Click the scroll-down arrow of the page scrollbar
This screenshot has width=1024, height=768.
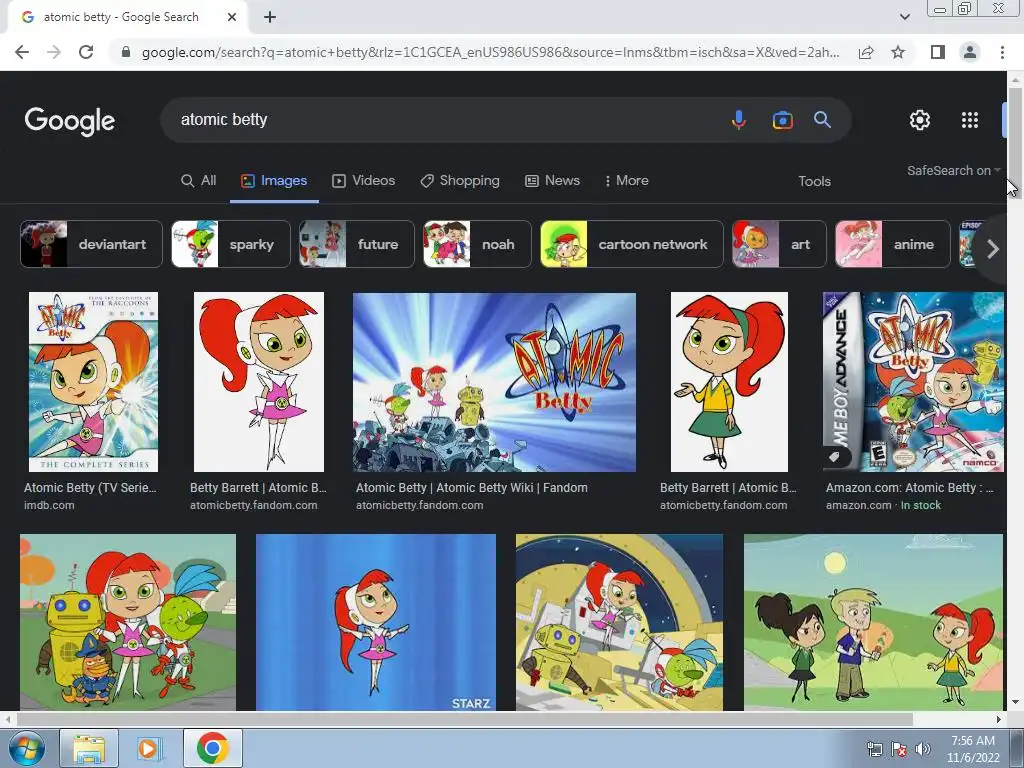point(1014,703)
